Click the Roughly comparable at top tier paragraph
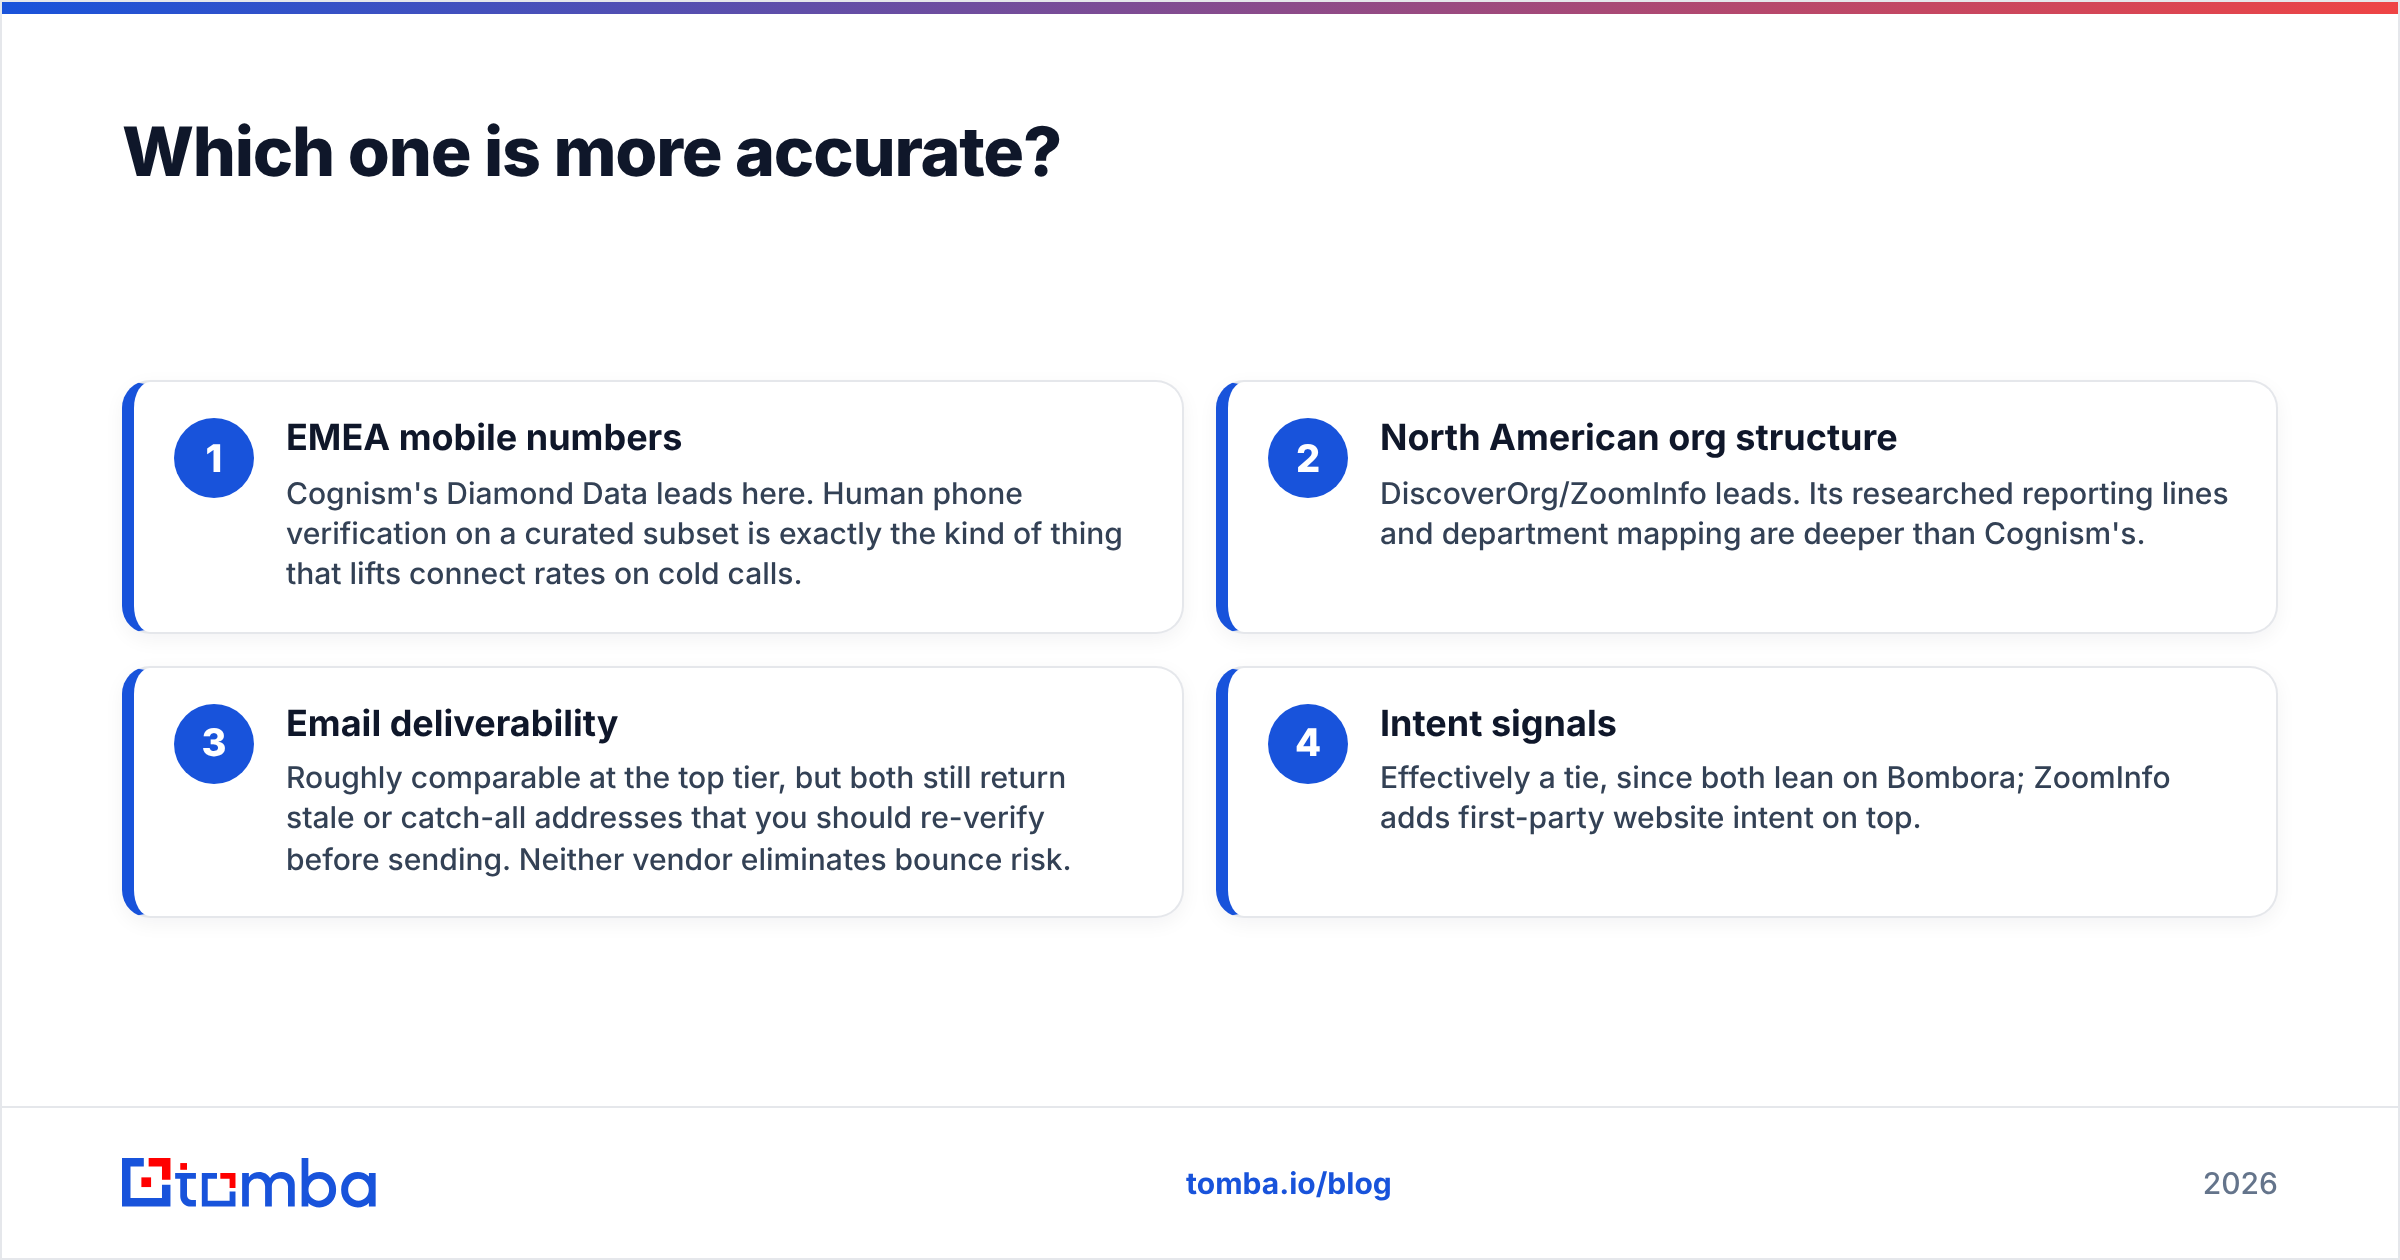The image size is (2400, 1260). coord(678,819)
